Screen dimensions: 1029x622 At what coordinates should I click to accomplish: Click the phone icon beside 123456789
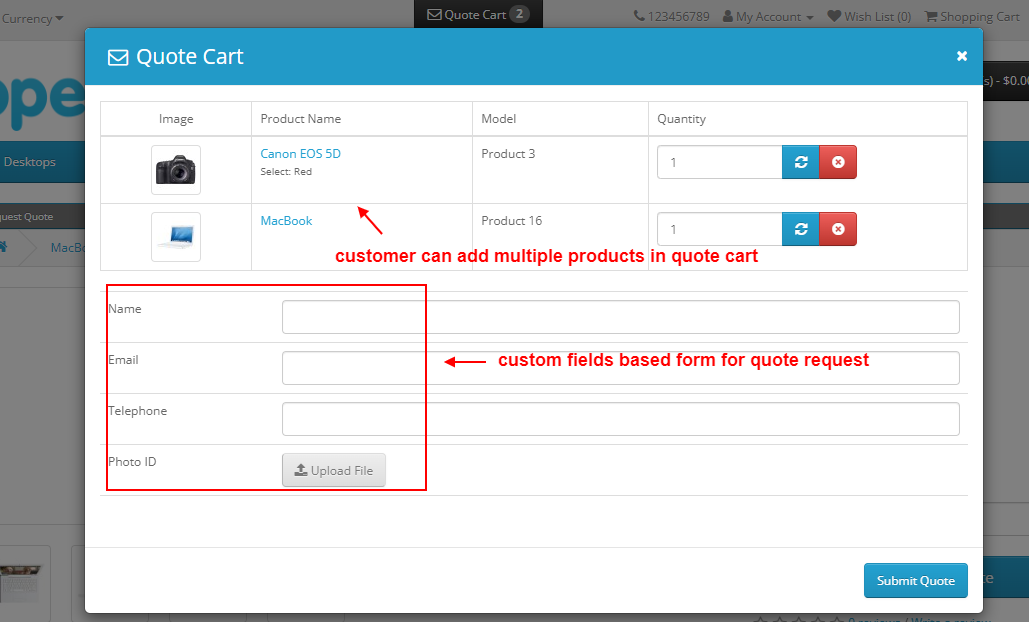638,16
